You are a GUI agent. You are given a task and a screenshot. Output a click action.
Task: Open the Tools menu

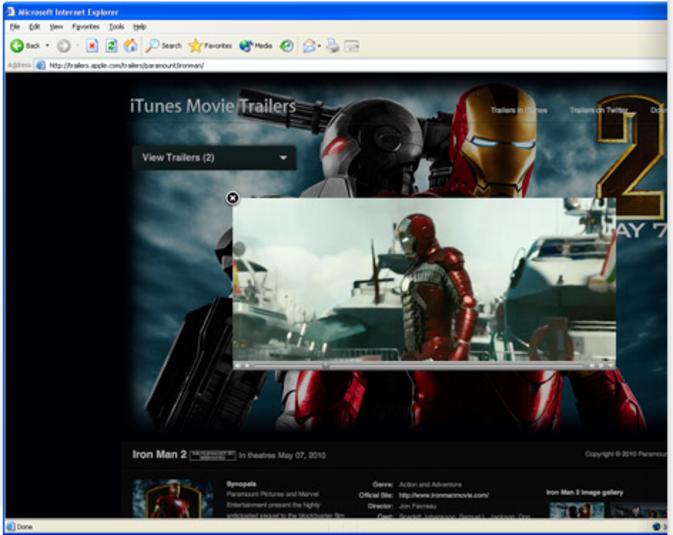coord(116,27)
